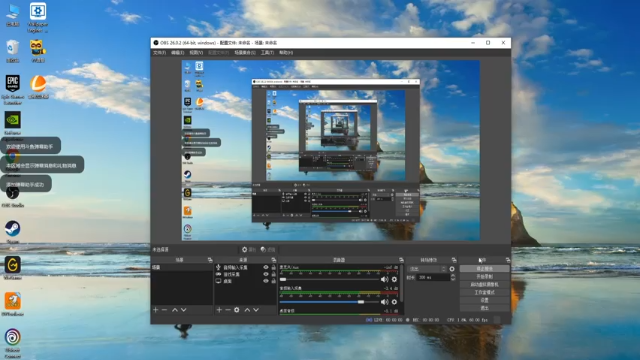Screen dimensions: 640x360
Task: Move selected source down in the list
Action: click(x=256, y=310)
